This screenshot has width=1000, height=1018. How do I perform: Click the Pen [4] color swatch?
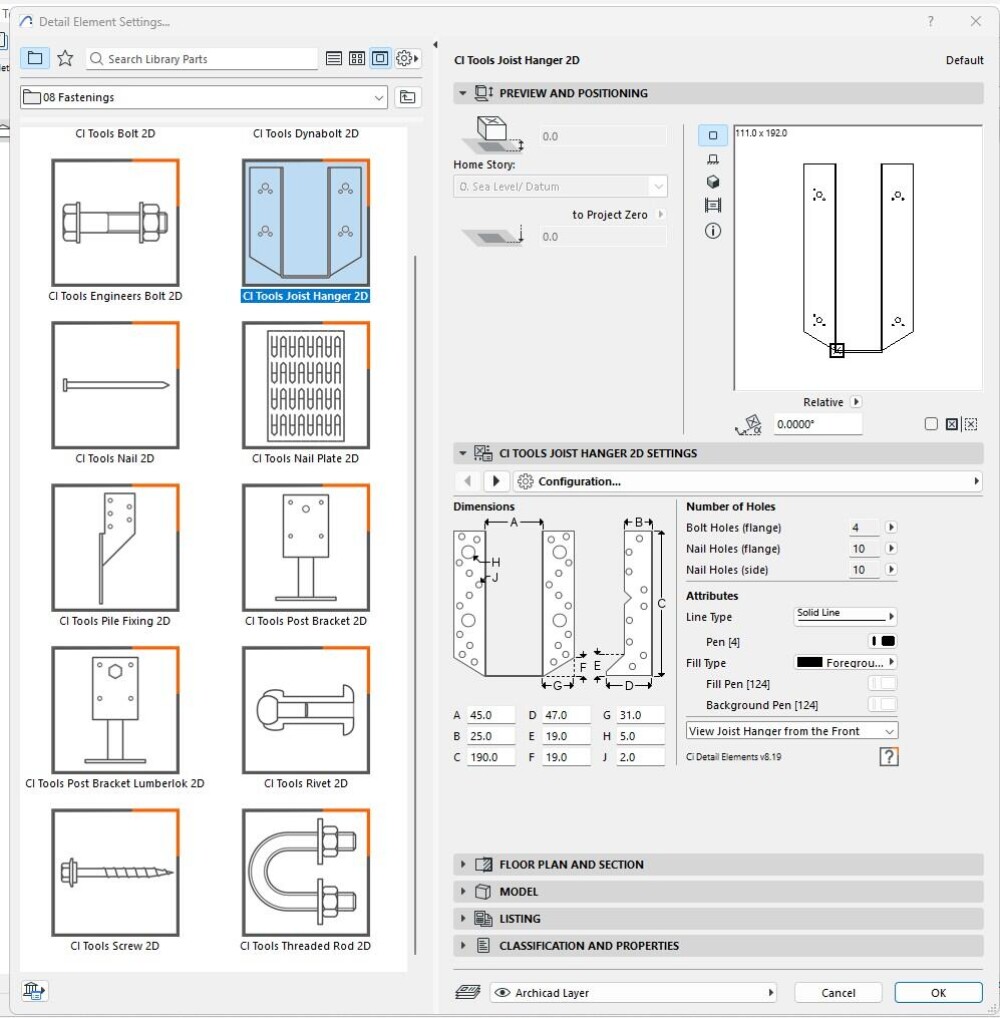click(882, 641)
